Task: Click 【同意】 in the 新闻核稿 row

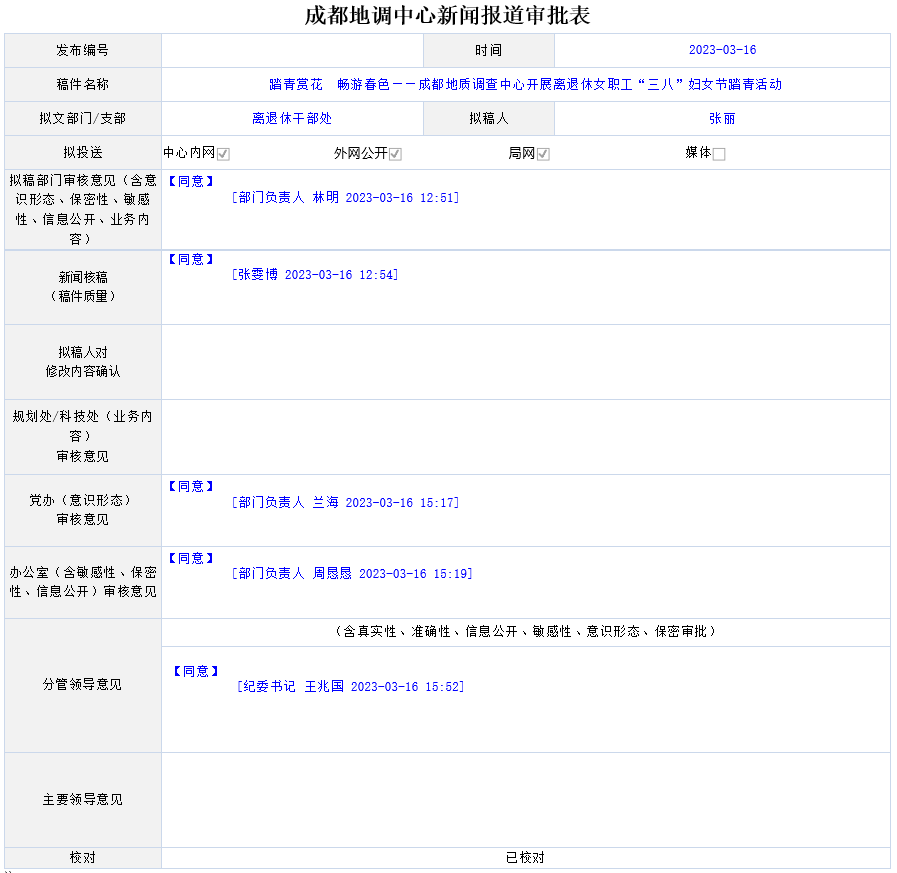Action: pyautogui.click(x=190, y=260)
